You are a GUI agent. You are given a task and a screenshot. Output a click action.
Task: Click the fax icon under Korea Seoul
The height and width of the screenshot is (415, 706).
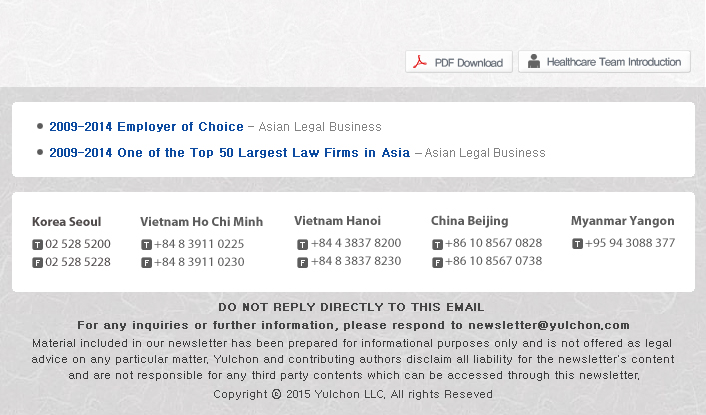37,262
